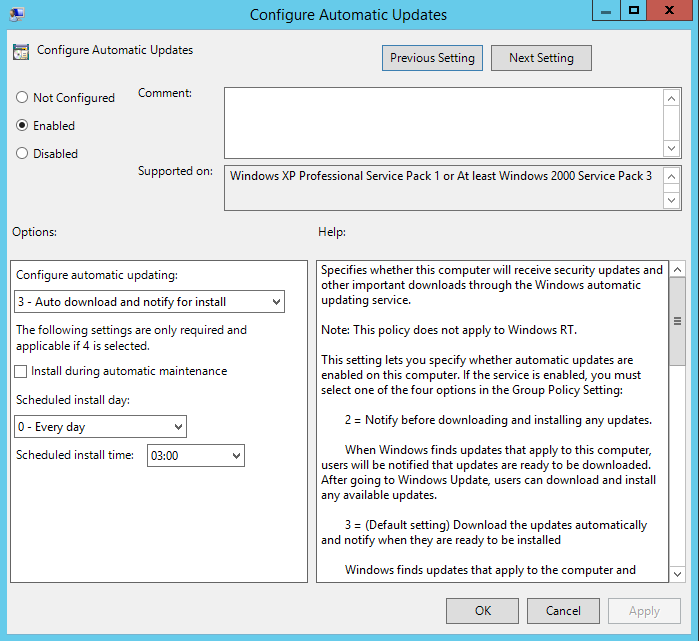This screenshot has width=699, height=641.
Task: Click the 'Scheduled install day:' label
Action: tap(73, 400)
